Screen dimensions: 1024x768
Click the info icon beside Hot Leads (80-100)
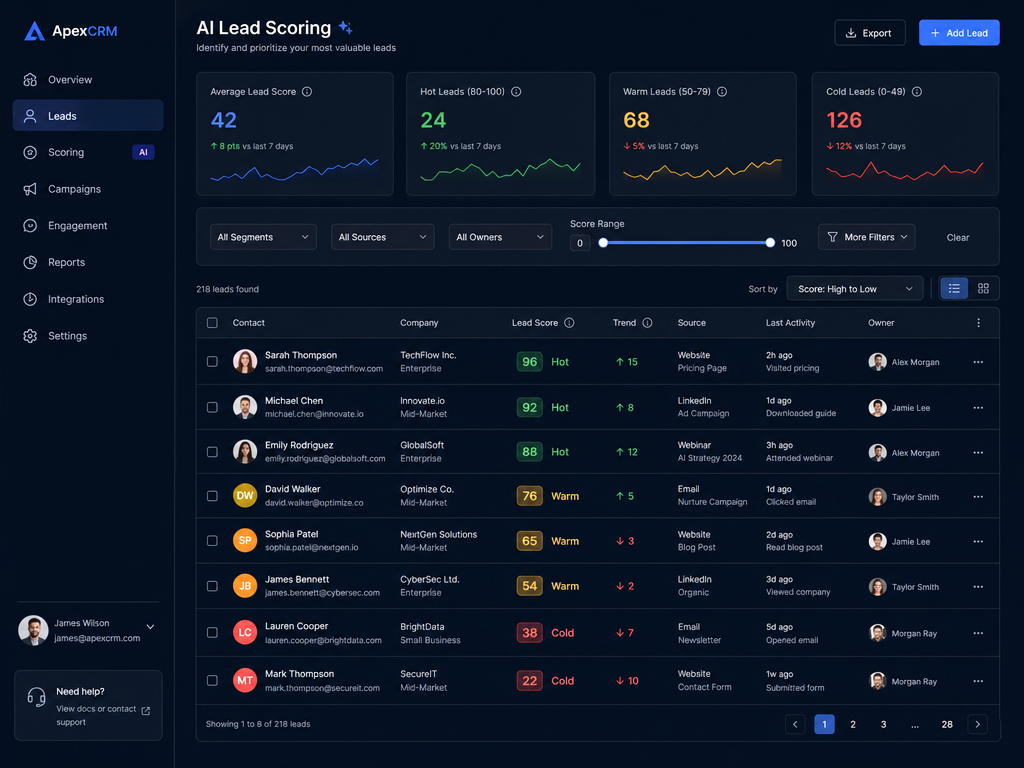pyautogui.click(x=516, y=91)
